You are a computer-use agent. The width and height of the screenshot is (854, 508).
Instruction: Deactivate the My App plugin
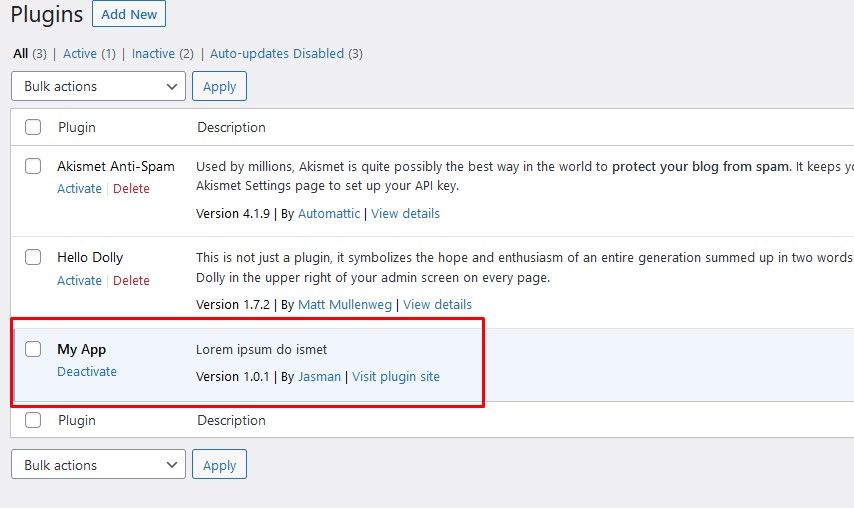[87, 372]
